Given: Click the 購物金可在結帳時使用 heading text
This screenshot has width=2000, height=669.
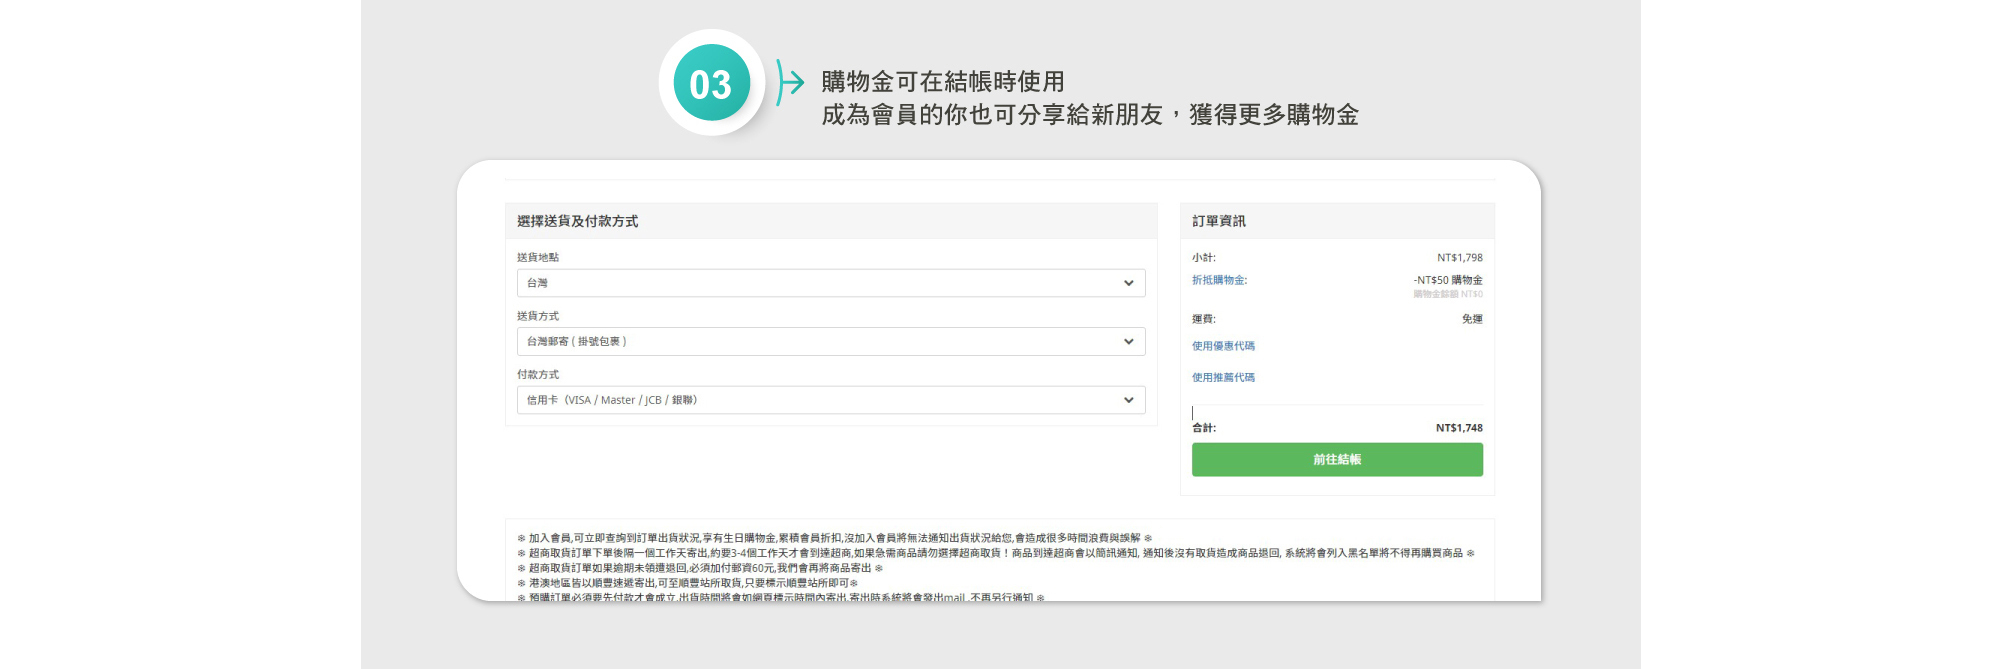Looking at the screenshot, I should pyautogui.click(x=942, y=81).
